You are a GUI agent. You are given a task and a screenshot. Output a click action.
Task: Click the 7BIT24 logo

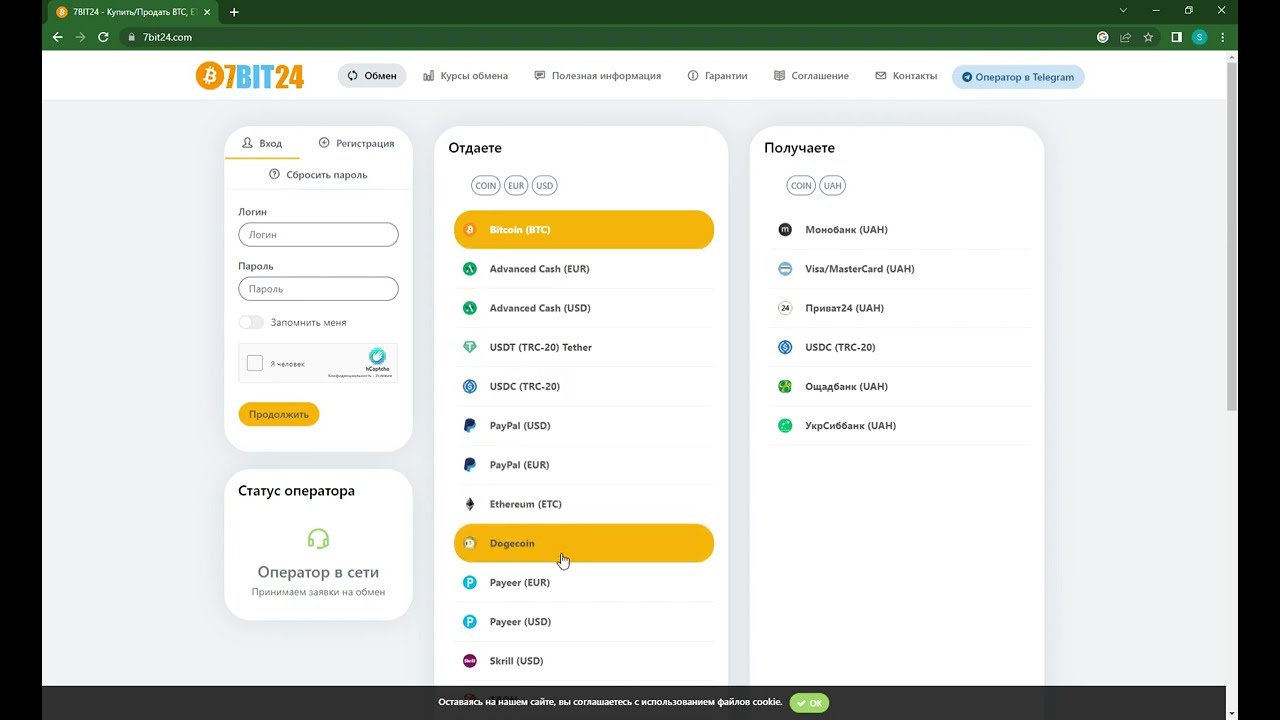click(x=250, y=76)
